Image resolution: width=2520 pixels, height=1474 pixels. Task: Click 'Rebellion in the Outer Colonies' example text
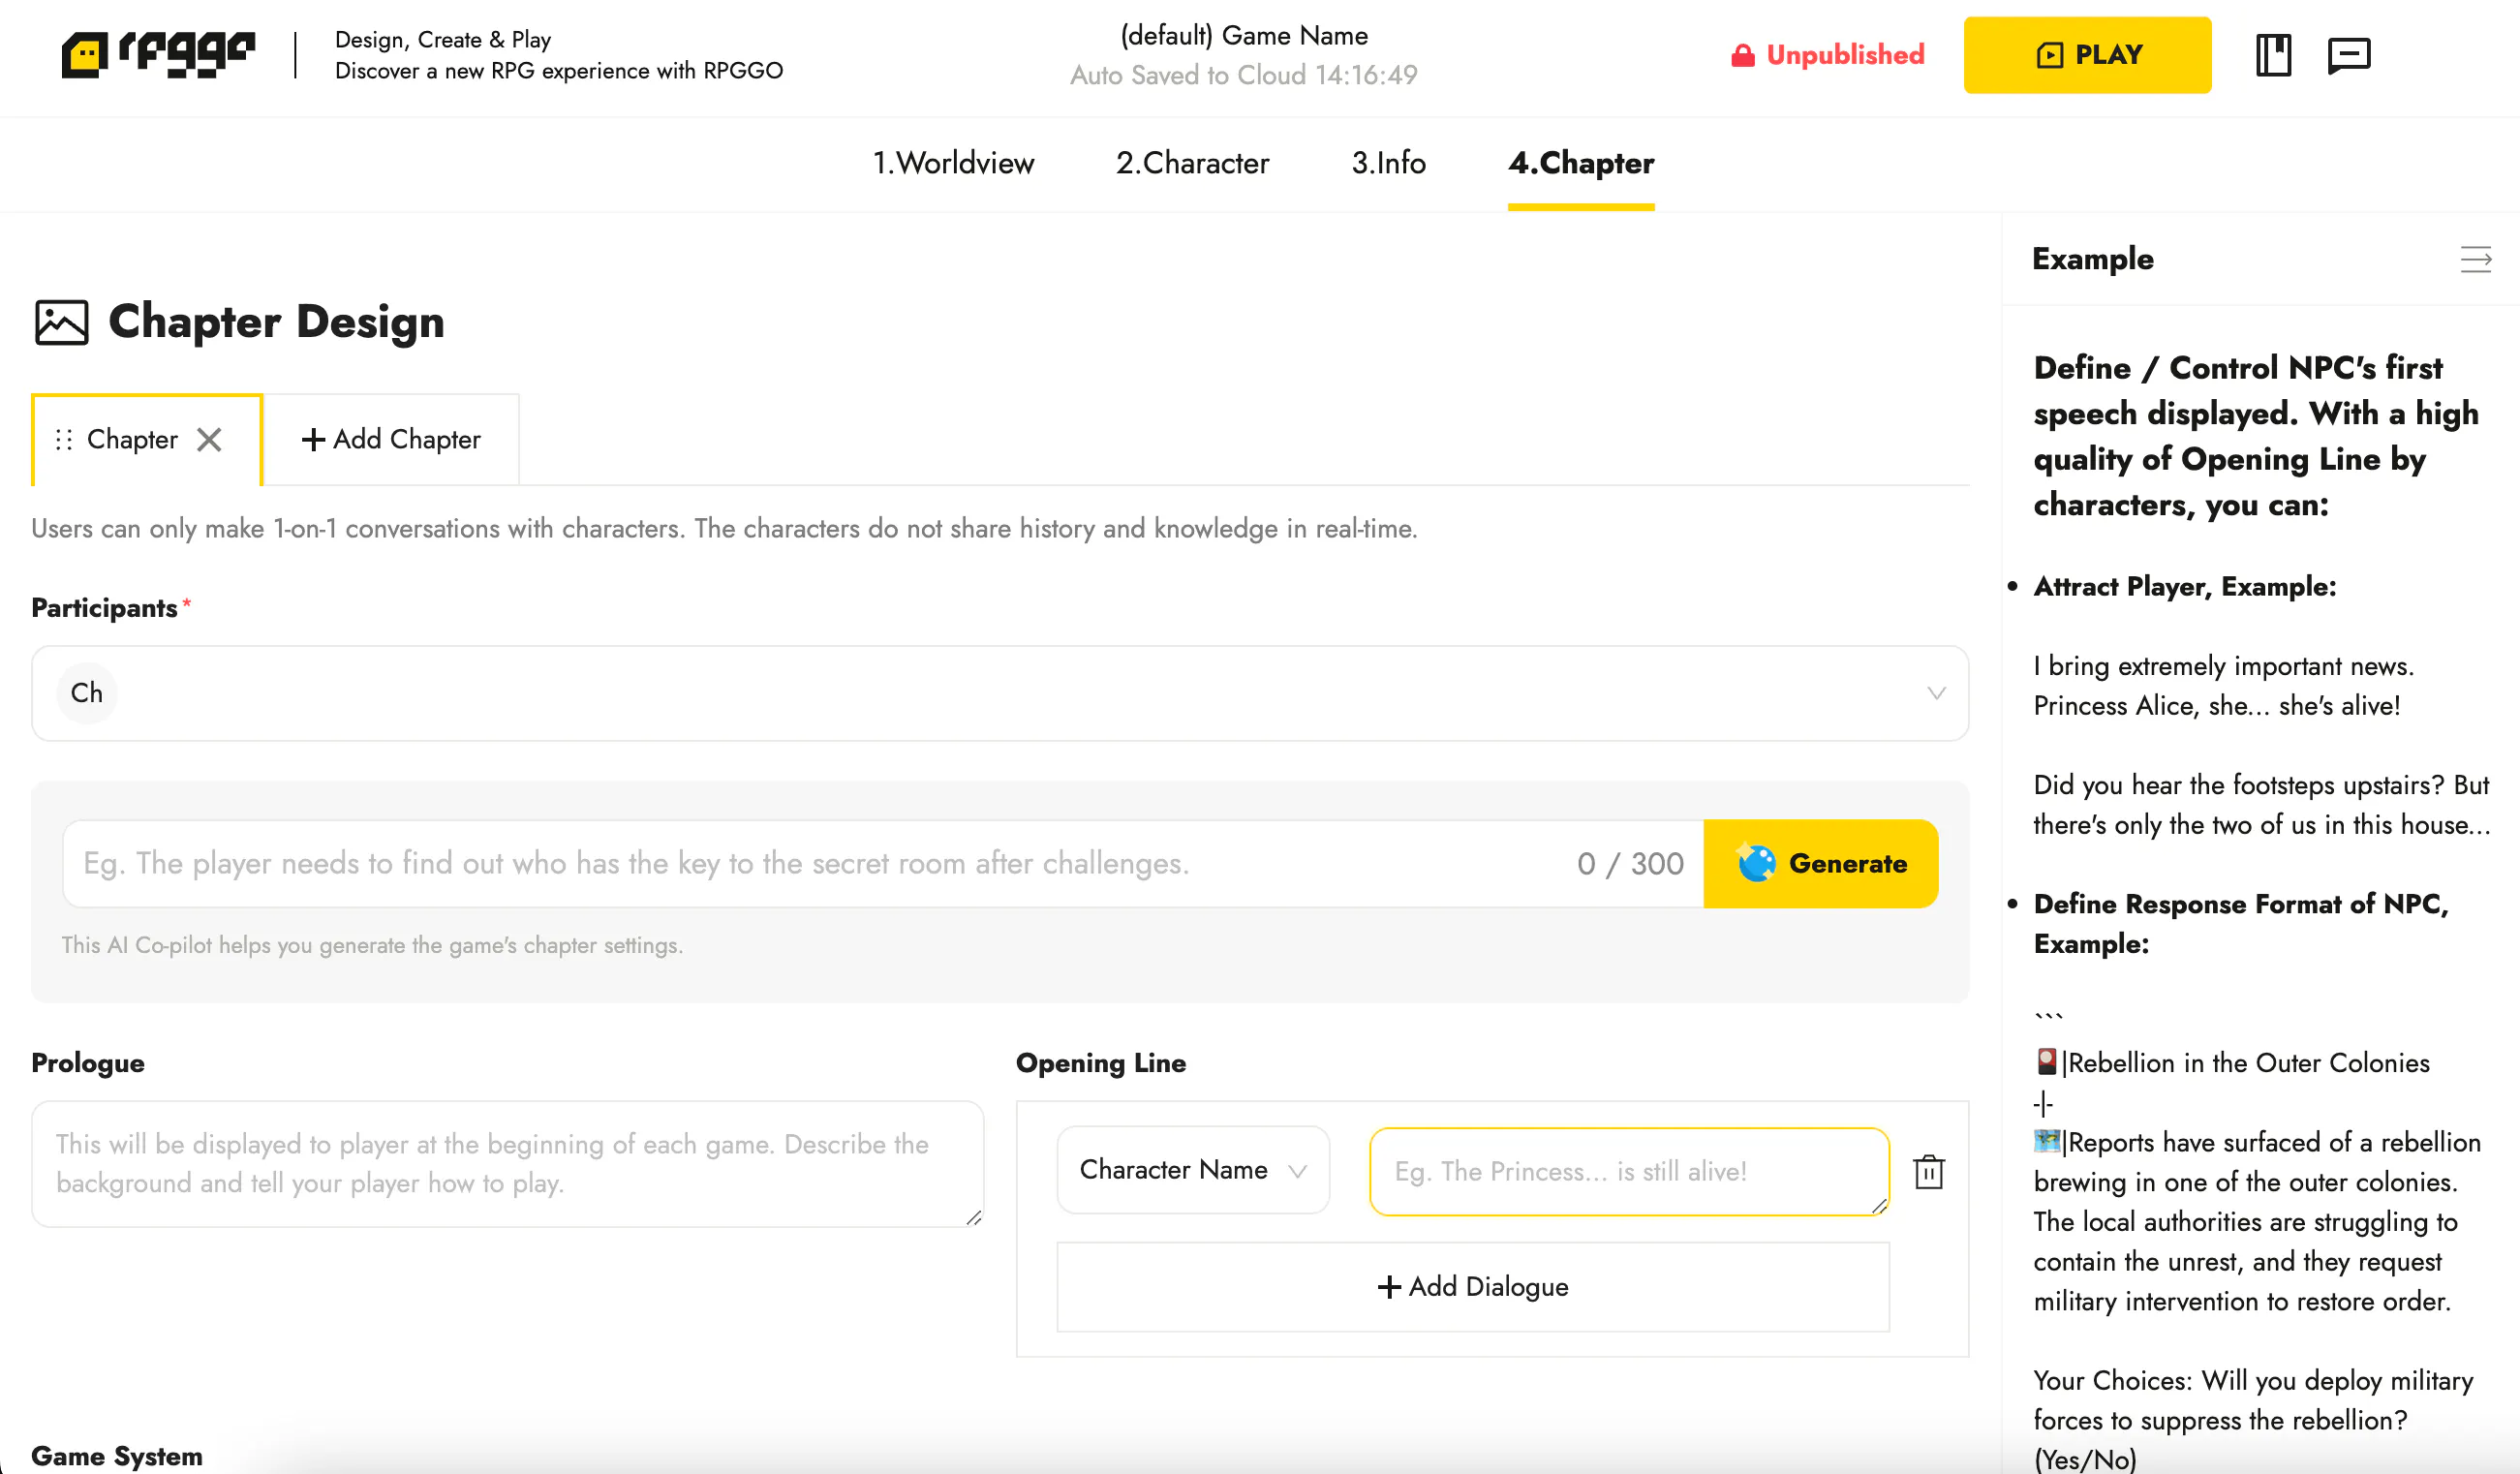2248,1063
